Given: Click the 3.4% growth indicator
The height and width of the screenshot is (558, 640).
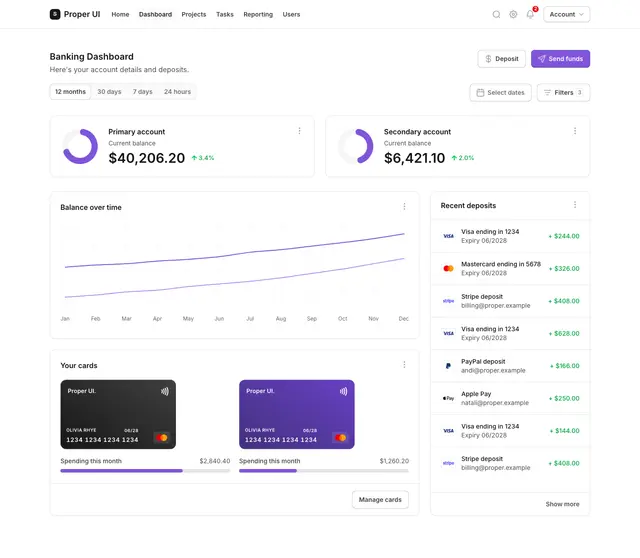Looking at the screenshot, I should tap(203, 158).
